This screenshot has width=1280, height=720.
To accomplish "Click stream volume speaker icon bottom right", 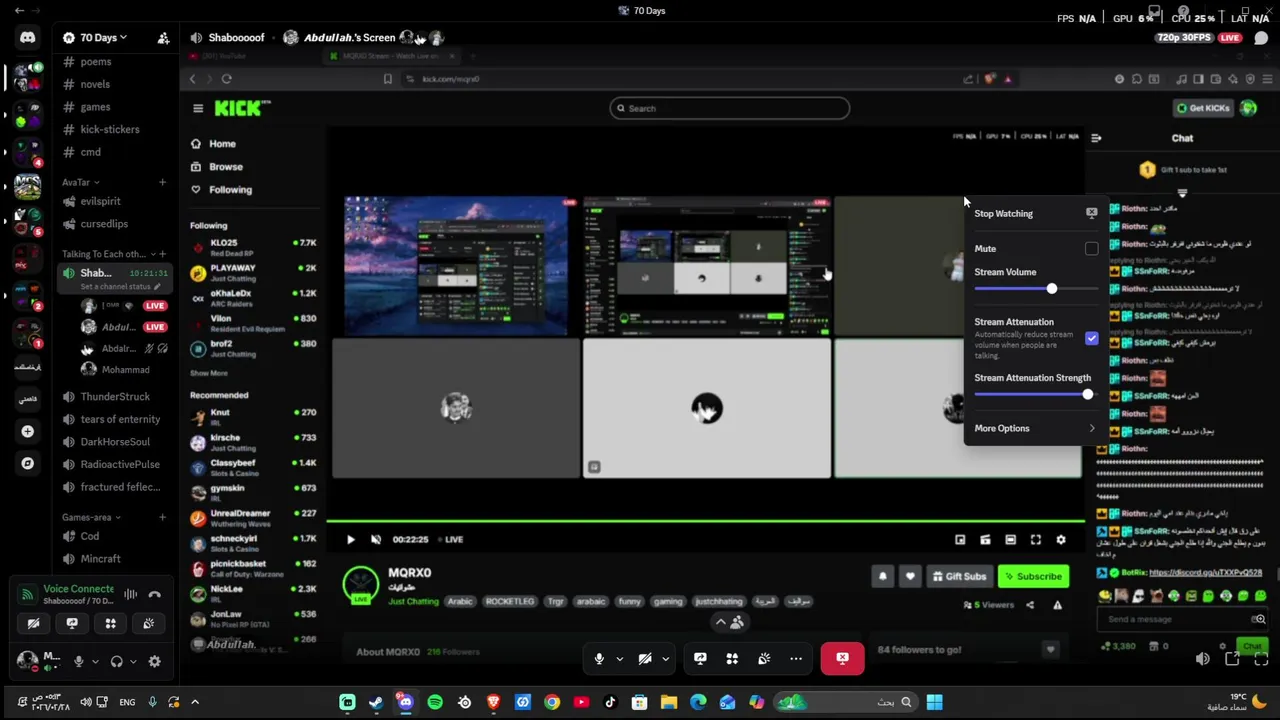I will click(x=1202, y=658).
